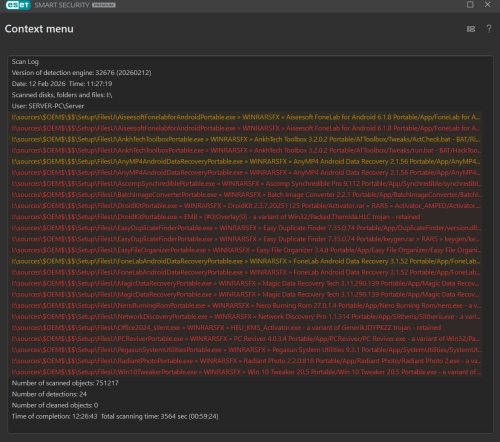Select the RadiantPhotoPortable.exe row
Viewport: 500px width, 442px height.
click(x=246, y=361)
